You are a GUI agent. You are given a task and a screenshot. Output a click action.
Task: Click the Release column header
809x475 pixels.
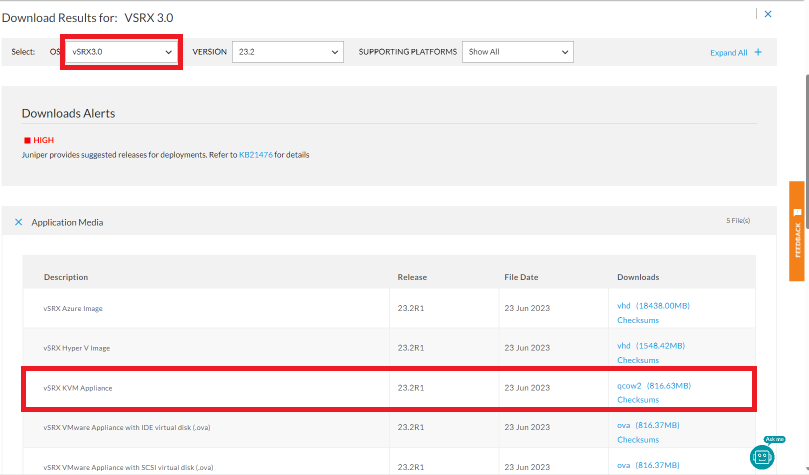pos(412,277)
